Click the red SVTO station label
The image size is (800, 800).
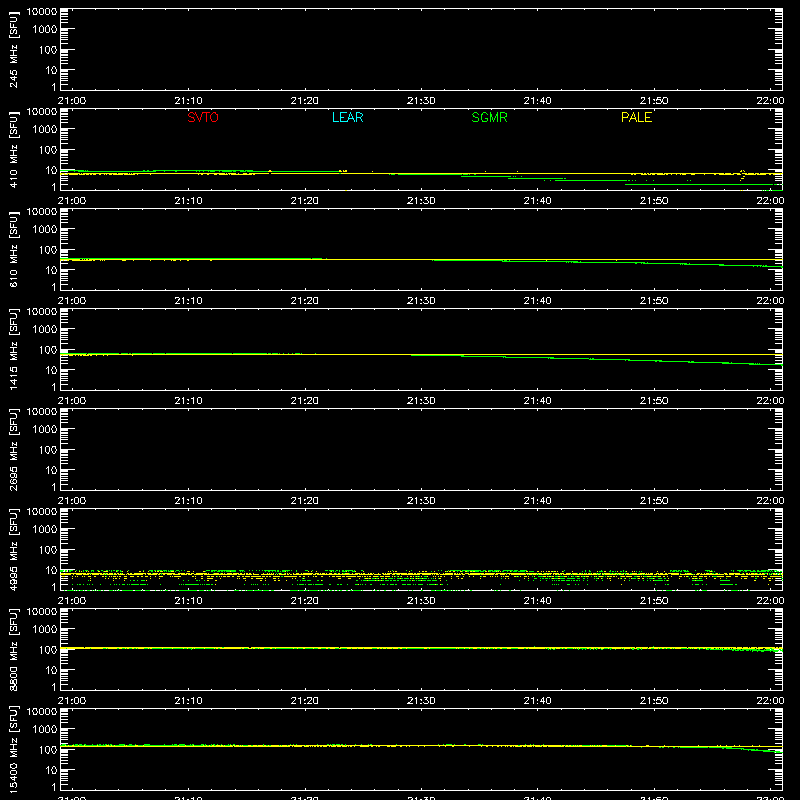[203, 117]
